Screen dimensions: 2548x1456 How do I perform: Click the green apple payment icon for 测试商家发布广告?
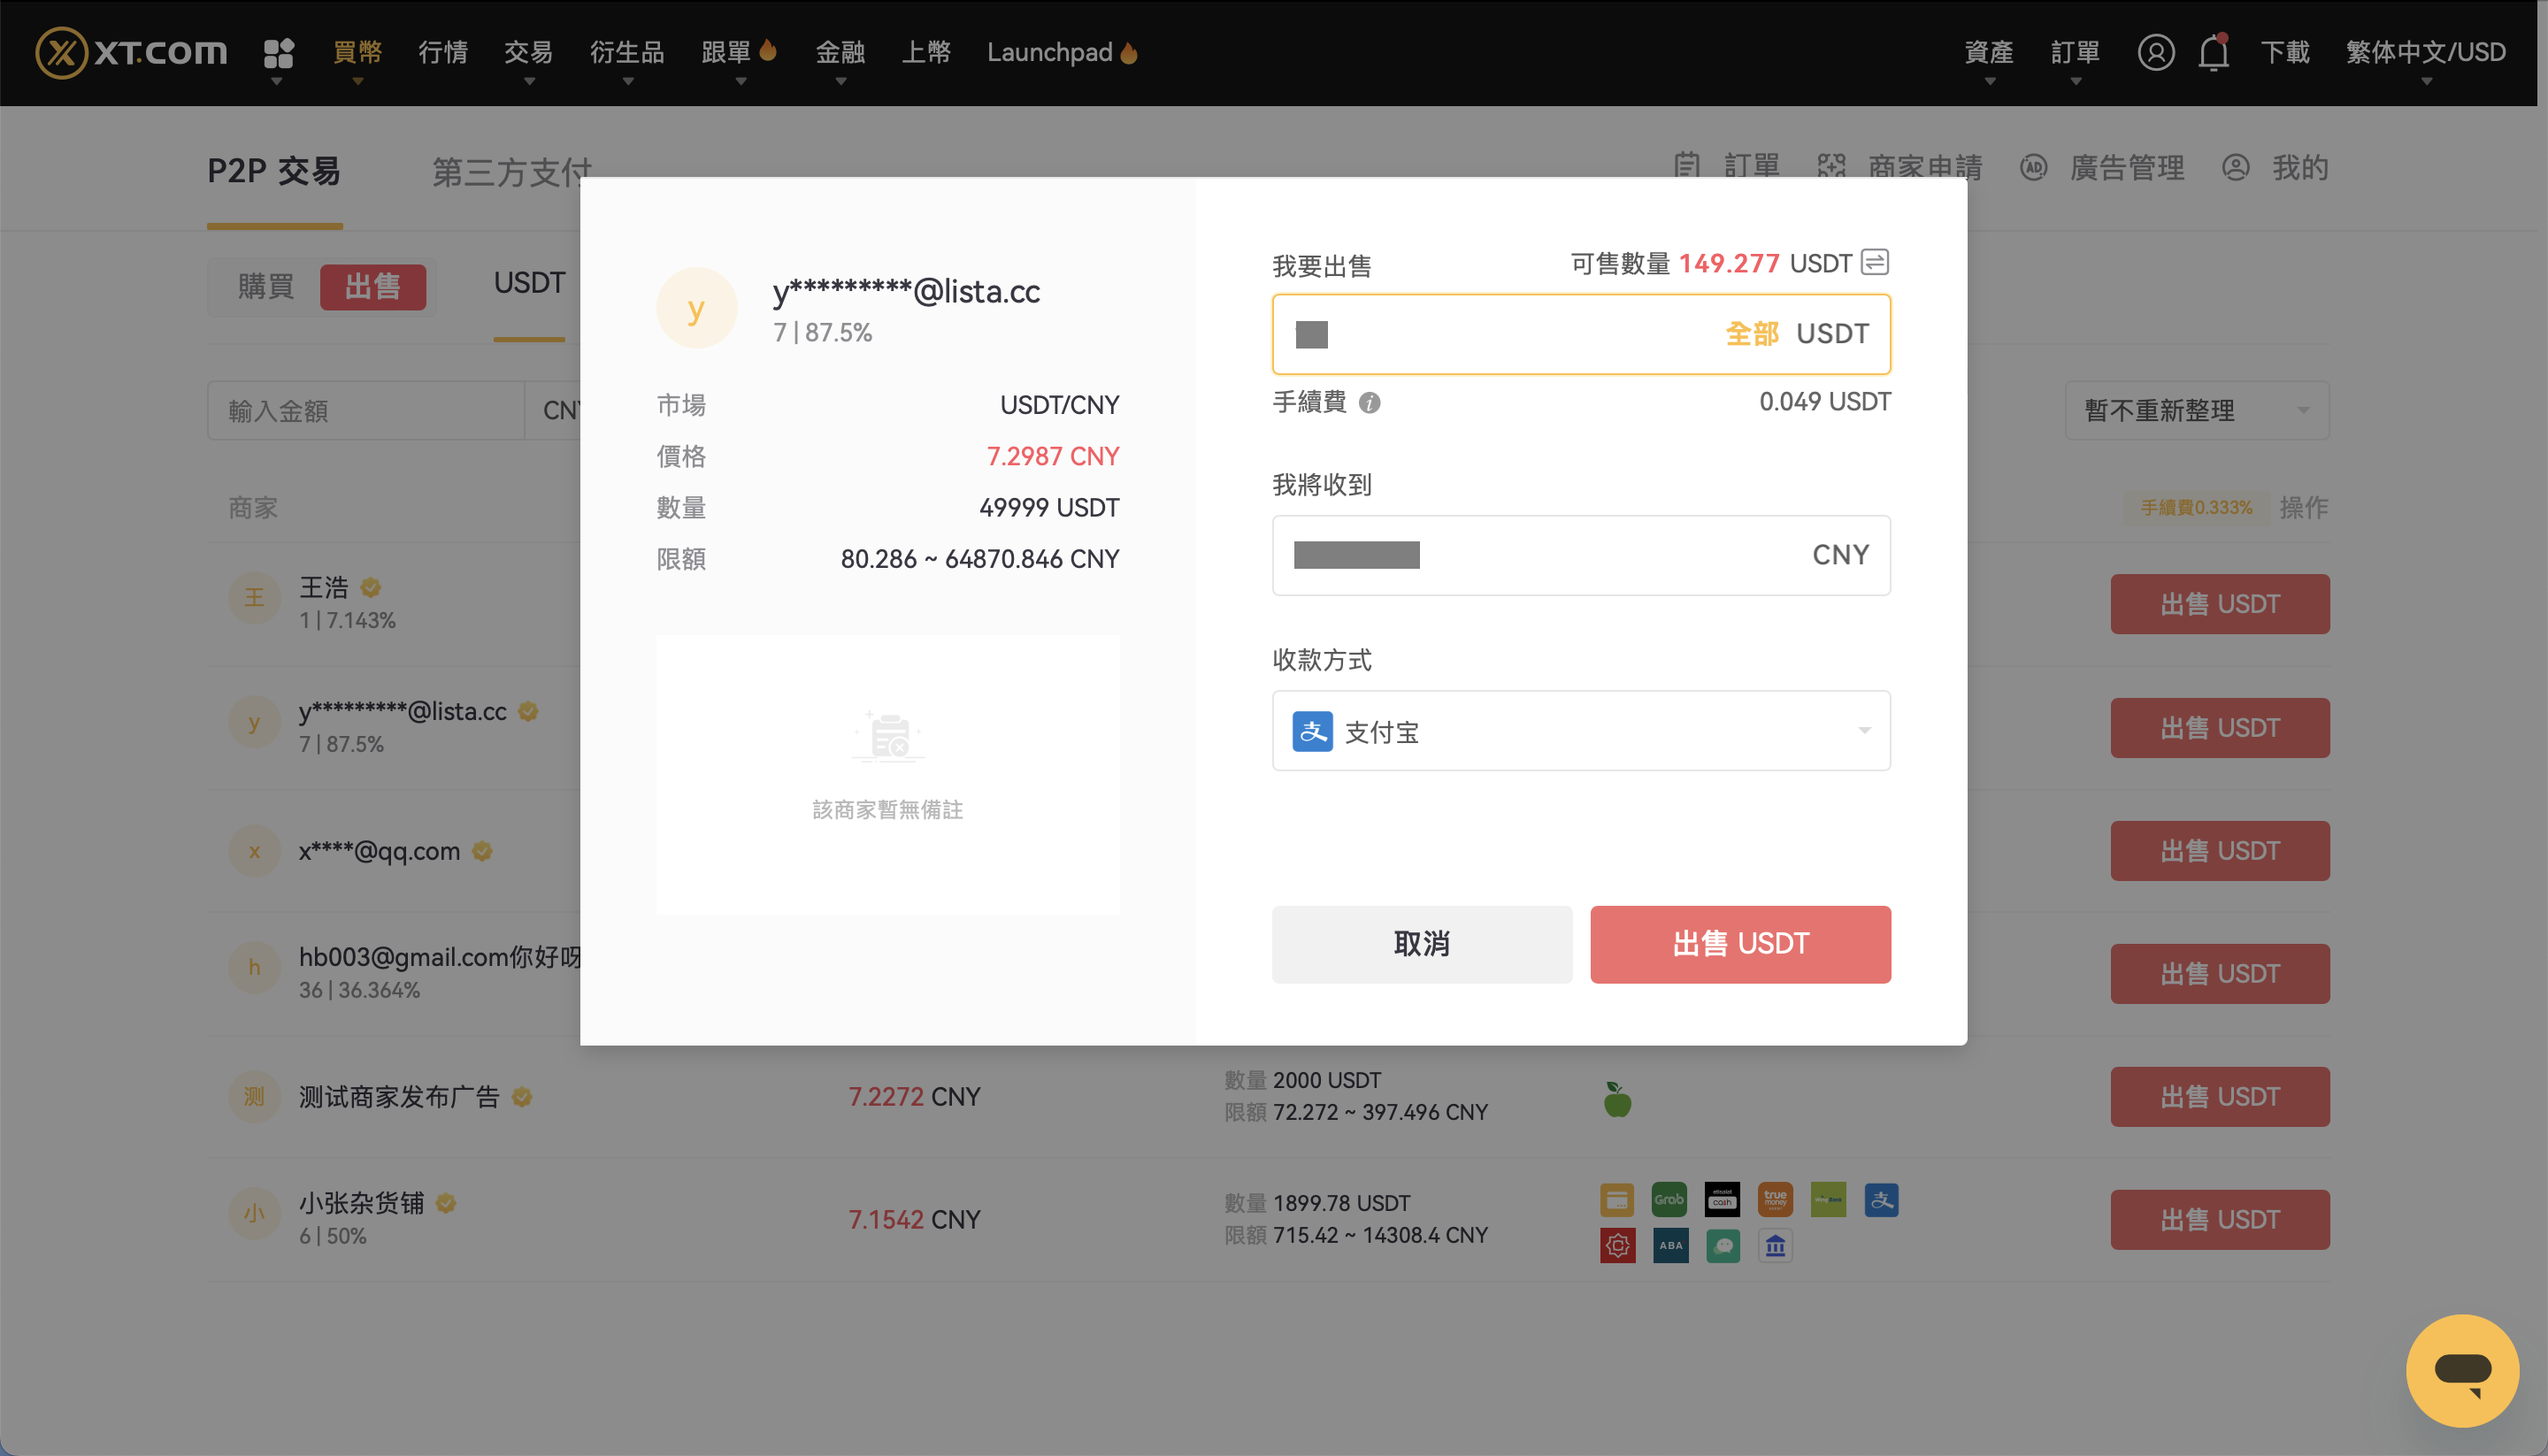click(x=1617, y=1098)
